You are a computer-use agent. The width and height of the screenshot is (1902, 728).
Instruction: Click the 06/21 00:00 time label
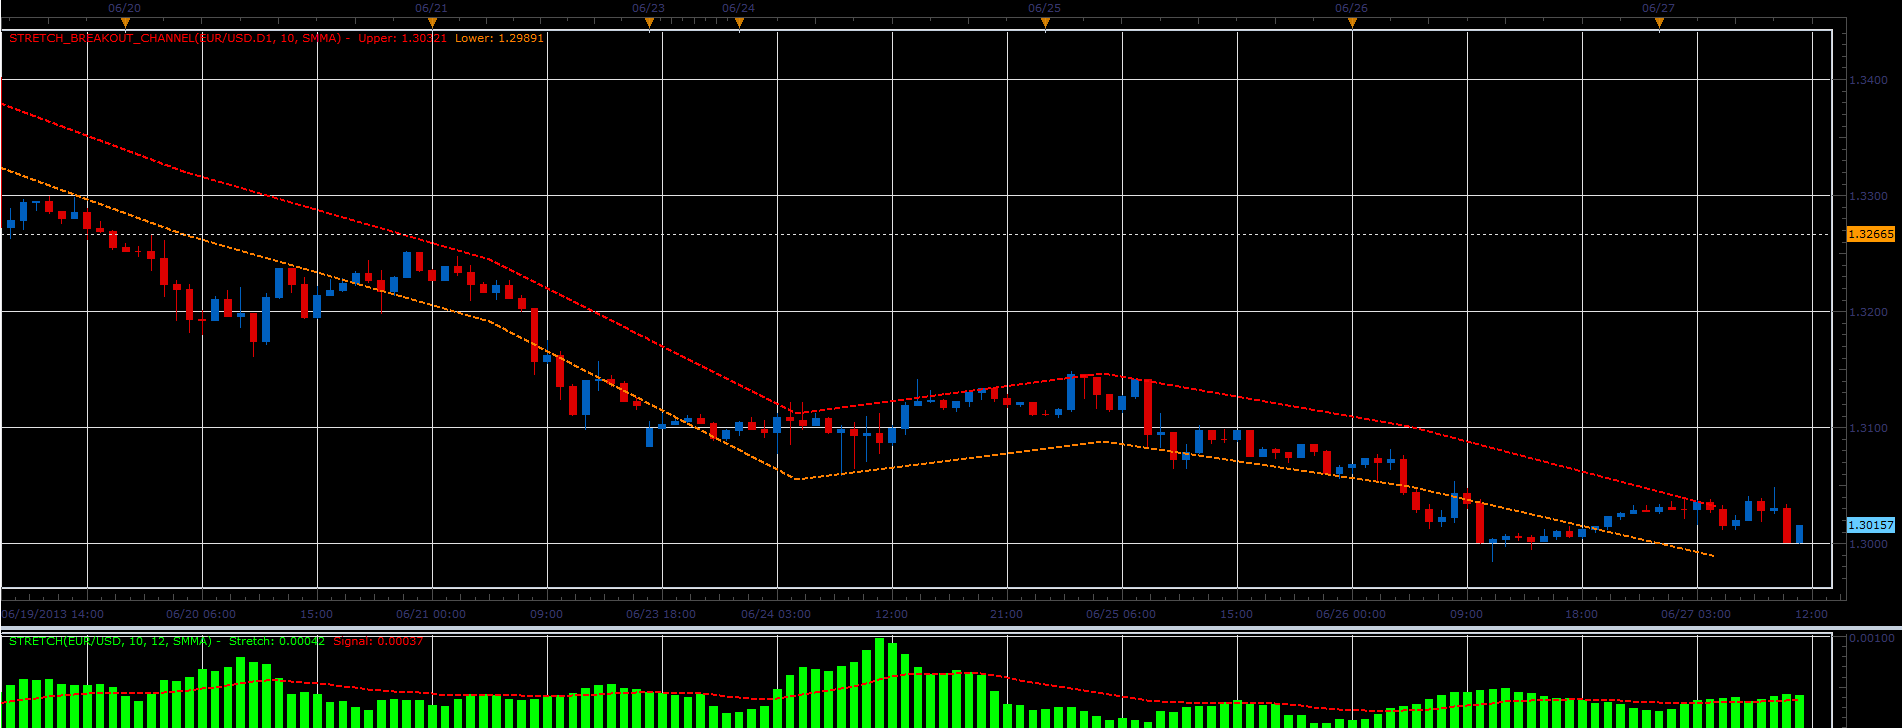(x=431, y=614)
